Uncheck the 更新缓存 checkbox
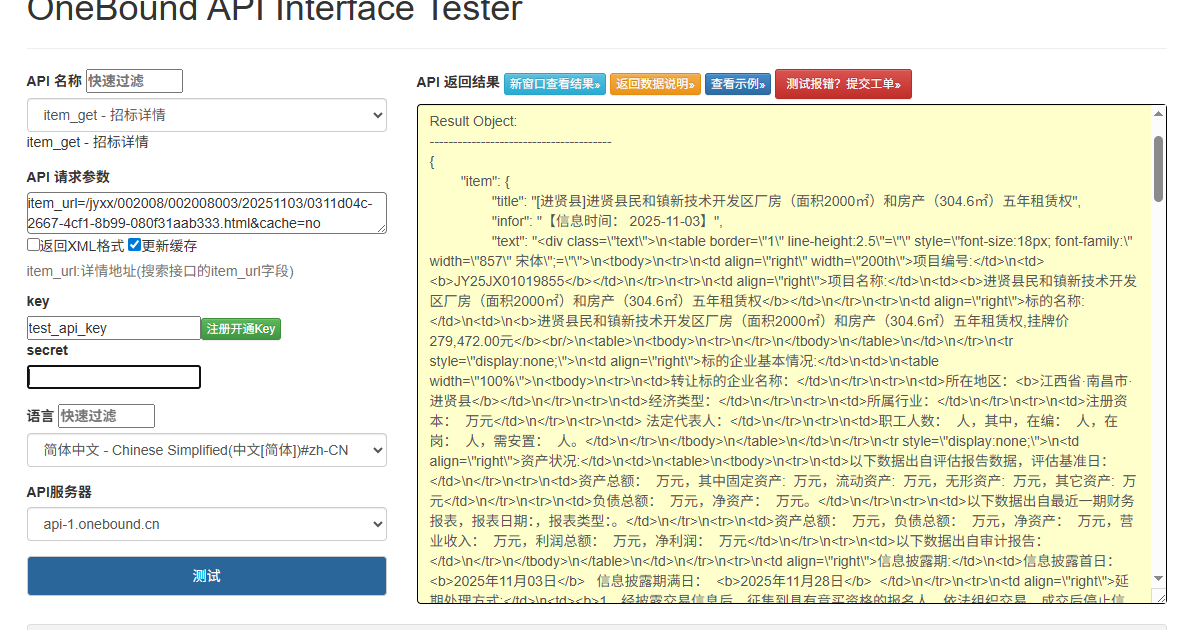This screenshot has height=630, width=1192. (x=135, y=245)
